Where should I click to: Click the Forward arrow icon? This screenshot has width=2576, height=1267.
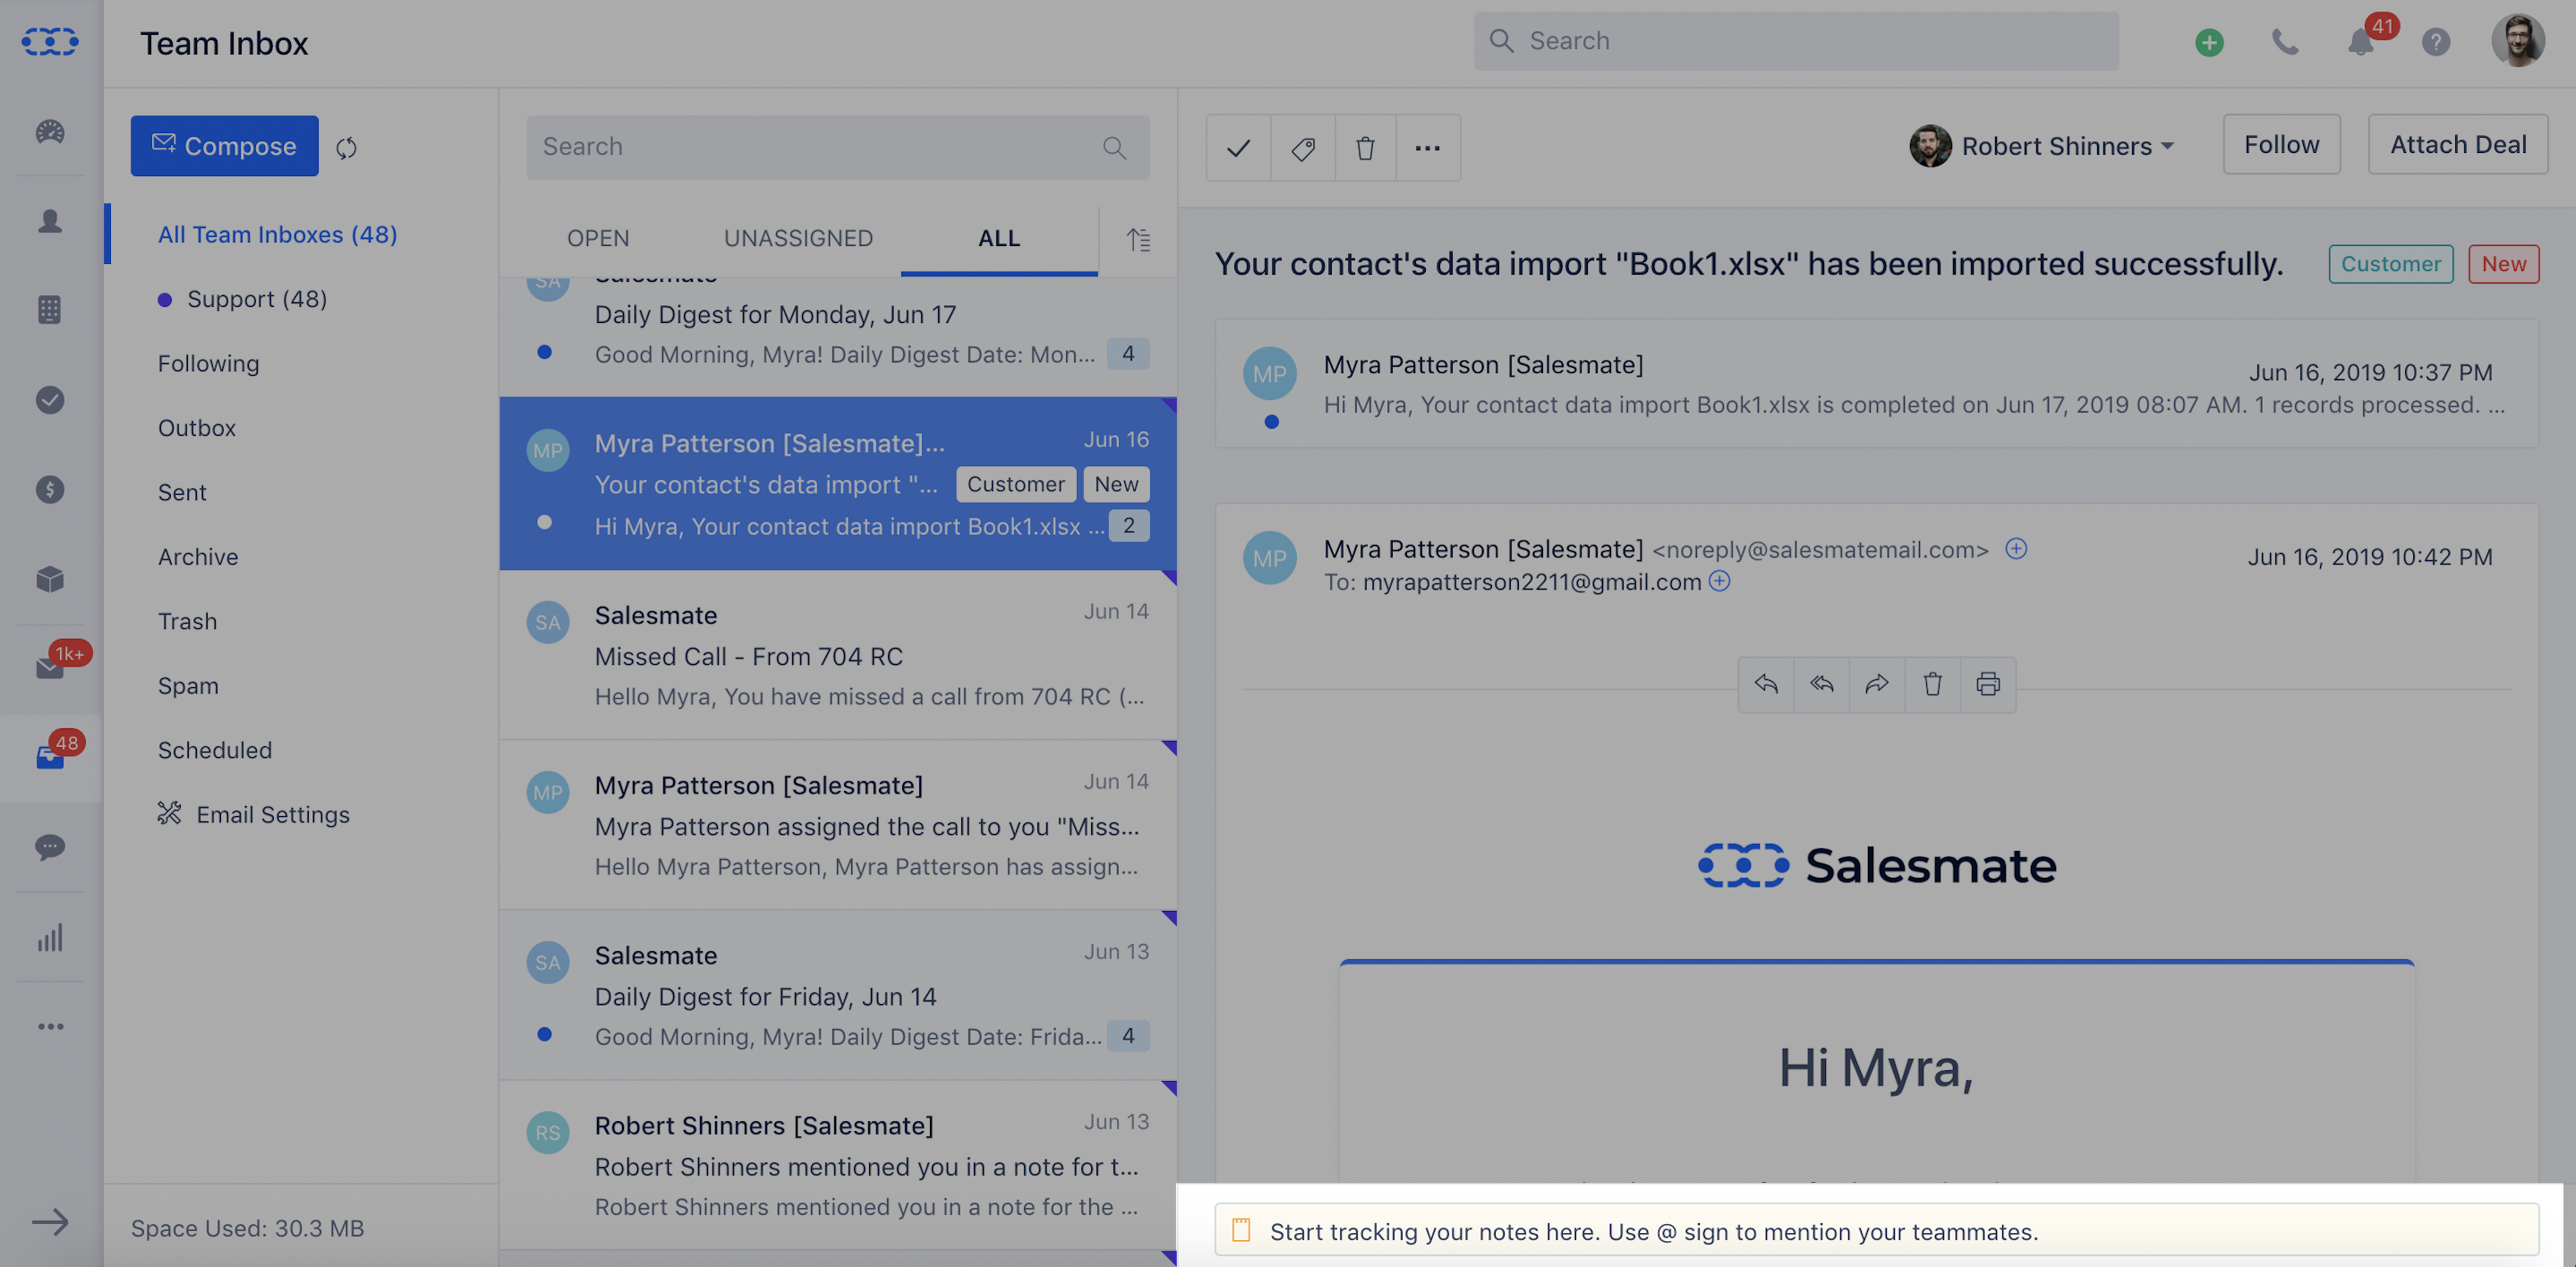pyautogui.click(x=1877, y=684)
